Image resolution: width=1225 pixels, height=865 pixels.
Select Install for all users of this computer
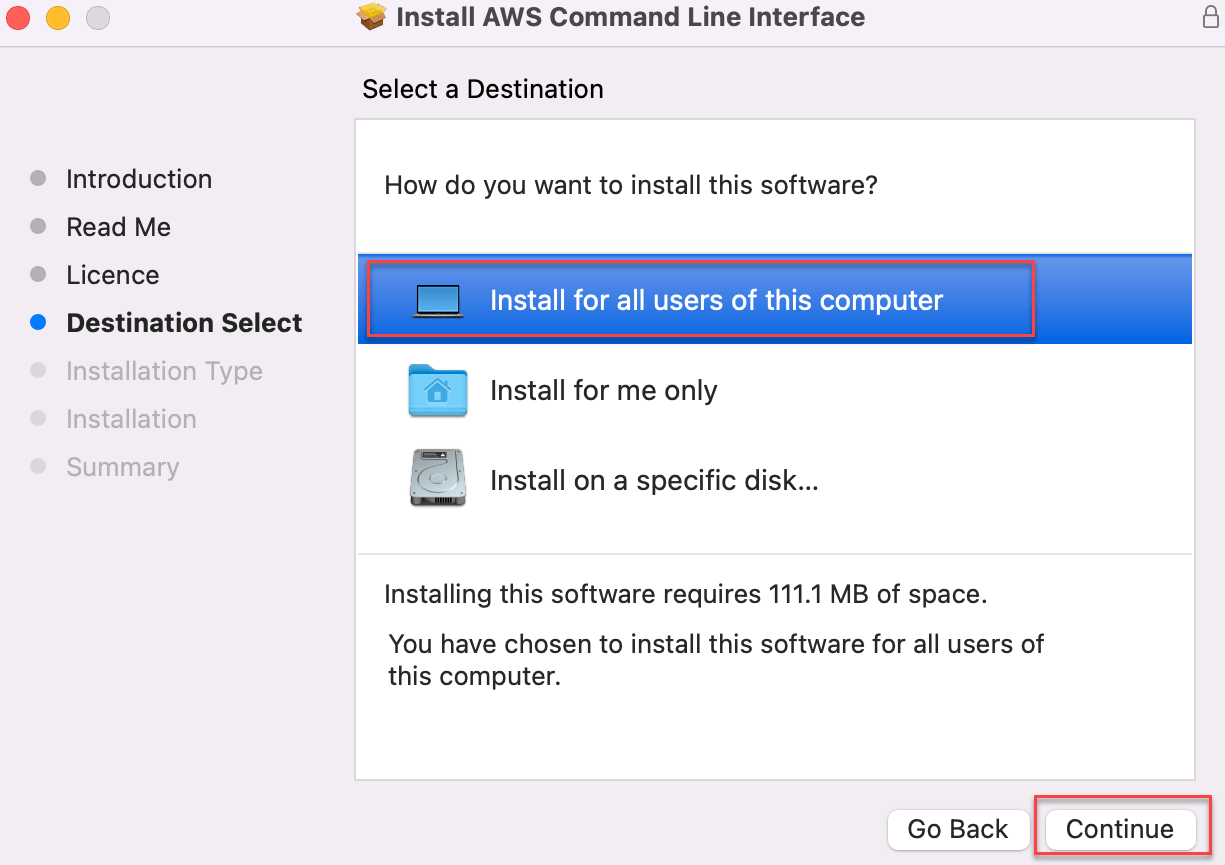(x=716, y=301)
